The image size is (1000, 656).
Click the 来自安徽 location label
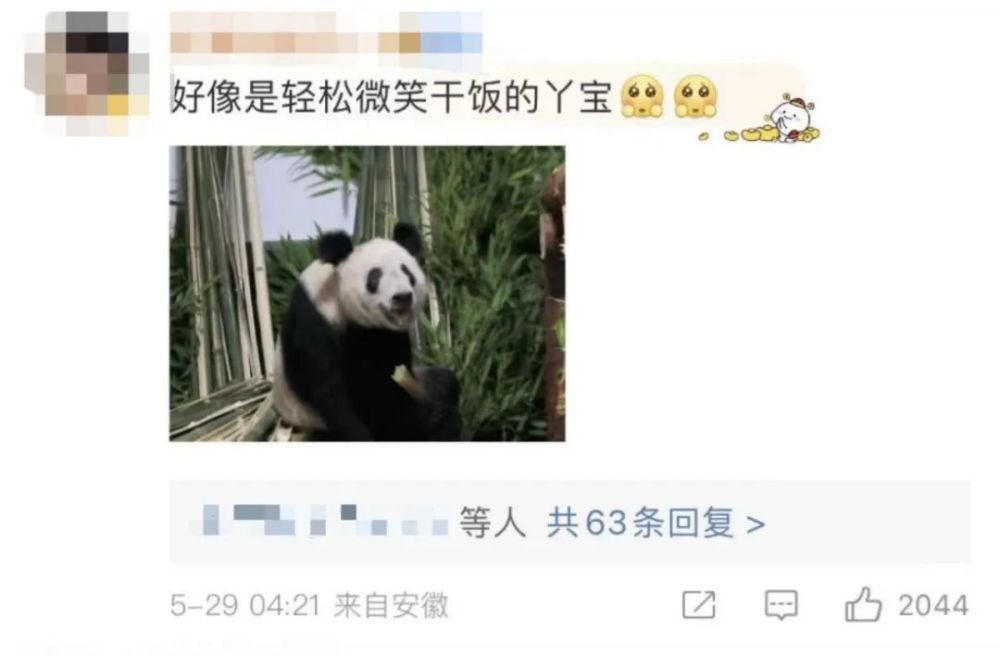pos(391,605)
